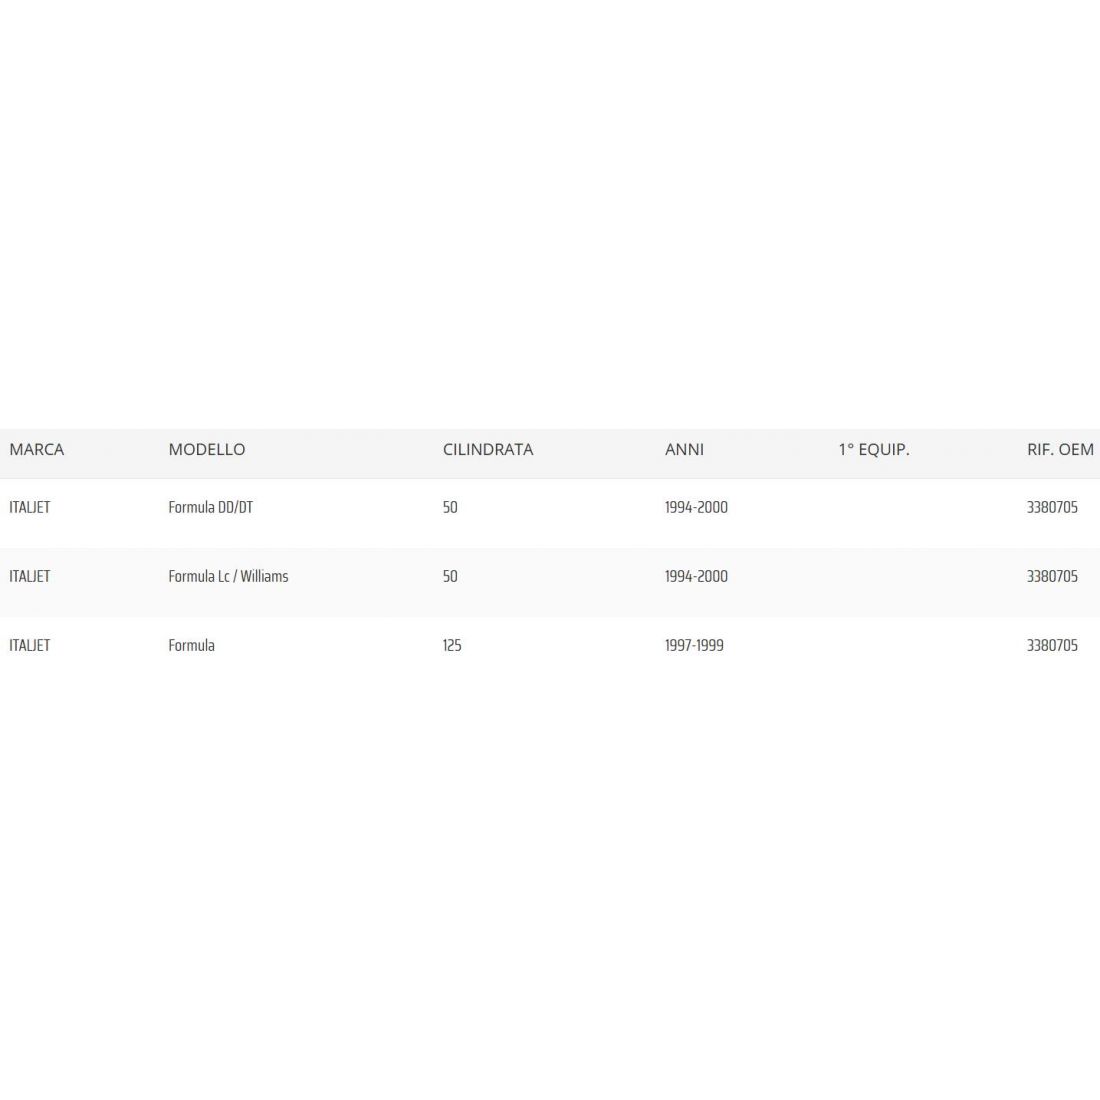Select OEM 3380705 in the 1997-1999 row
The image size is (1100, 1100).
pos(1052,646)
